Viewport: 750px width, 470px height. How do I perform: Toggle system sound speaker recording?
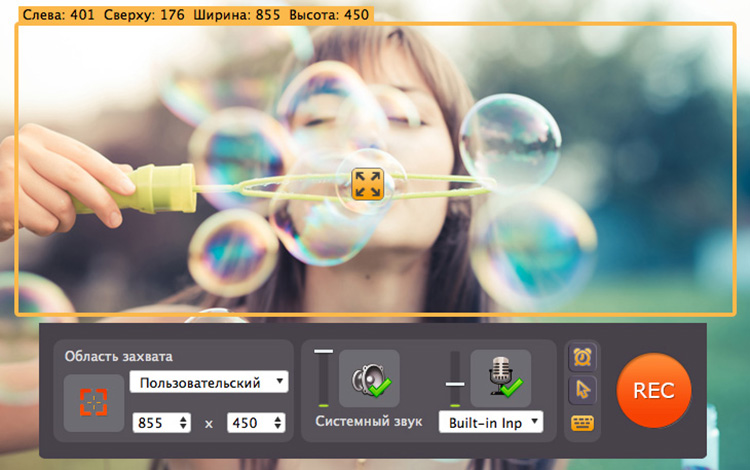(369, 379)
